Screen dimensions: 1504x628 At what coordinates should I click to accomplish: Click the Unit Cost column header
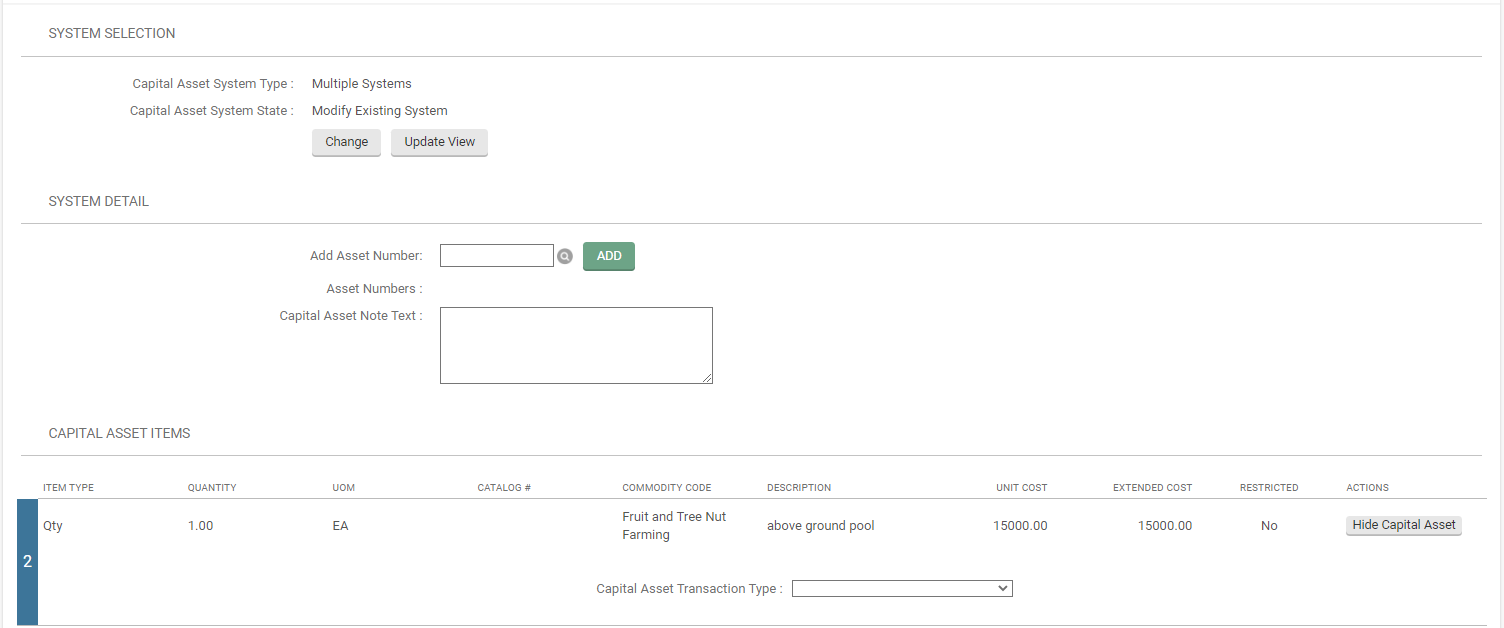(1021, 488)
